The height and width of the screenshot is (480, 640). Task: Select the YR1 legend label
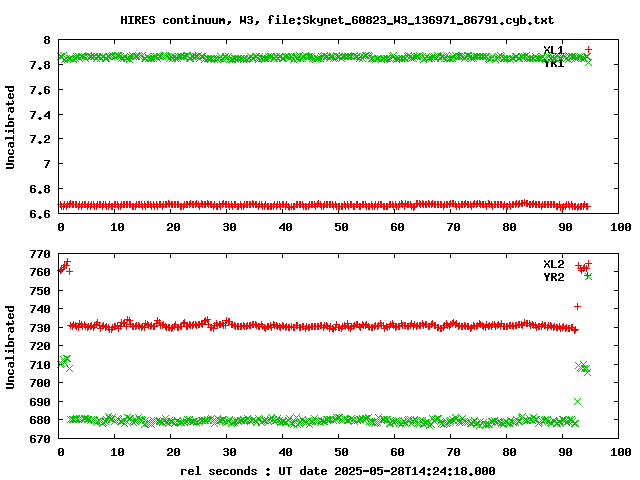pos(553,63)
